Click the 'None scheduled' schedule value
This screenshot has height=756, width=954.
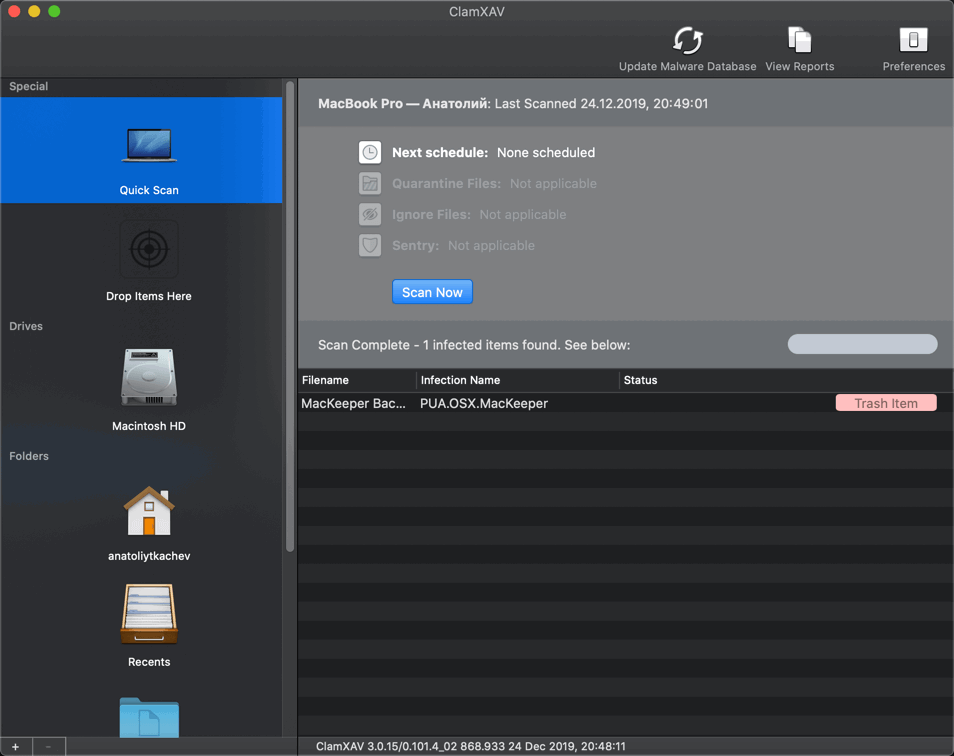tap(546, 153)
